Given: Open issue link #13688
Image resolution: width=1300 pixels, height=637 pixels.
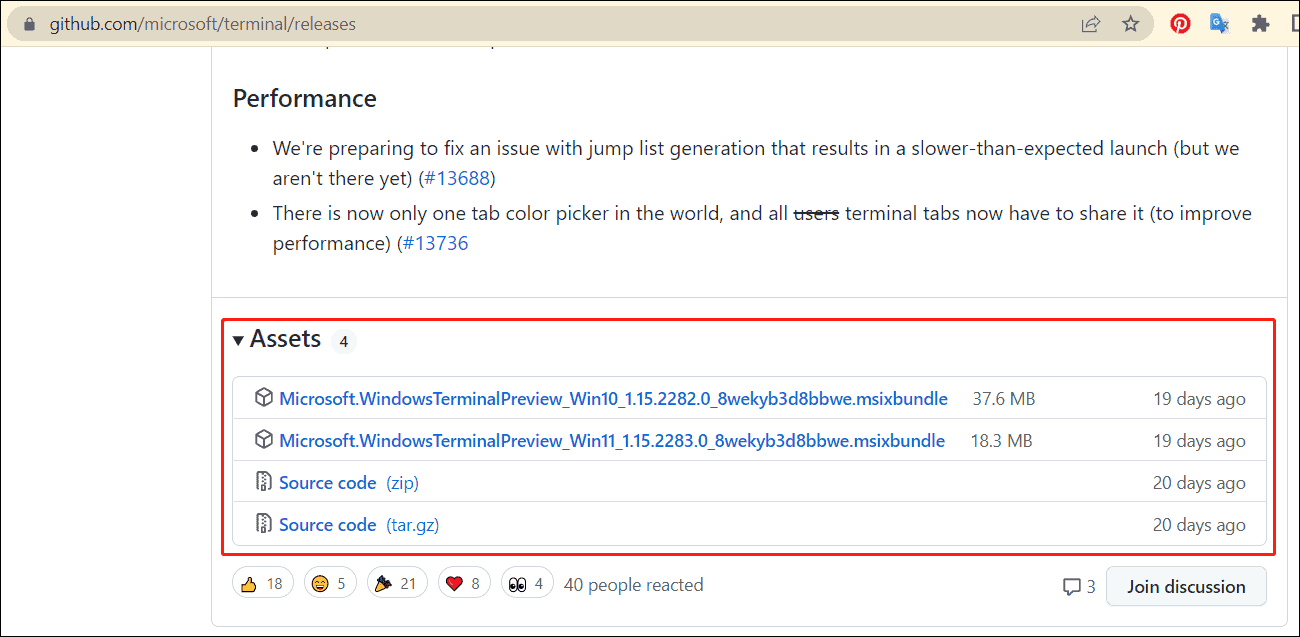Looking at the screenshot, I should coord(457,179).
